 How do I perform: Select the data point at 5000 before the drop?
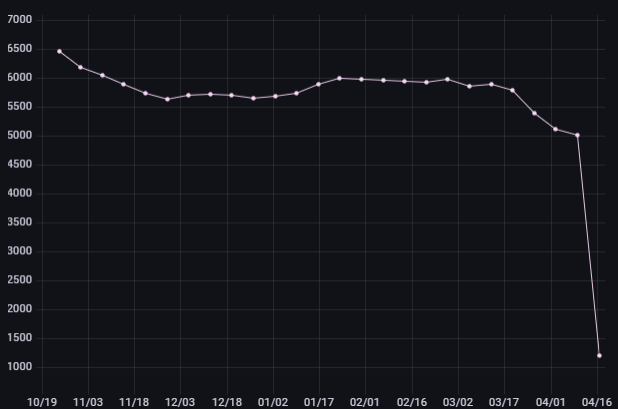(577, 135)
